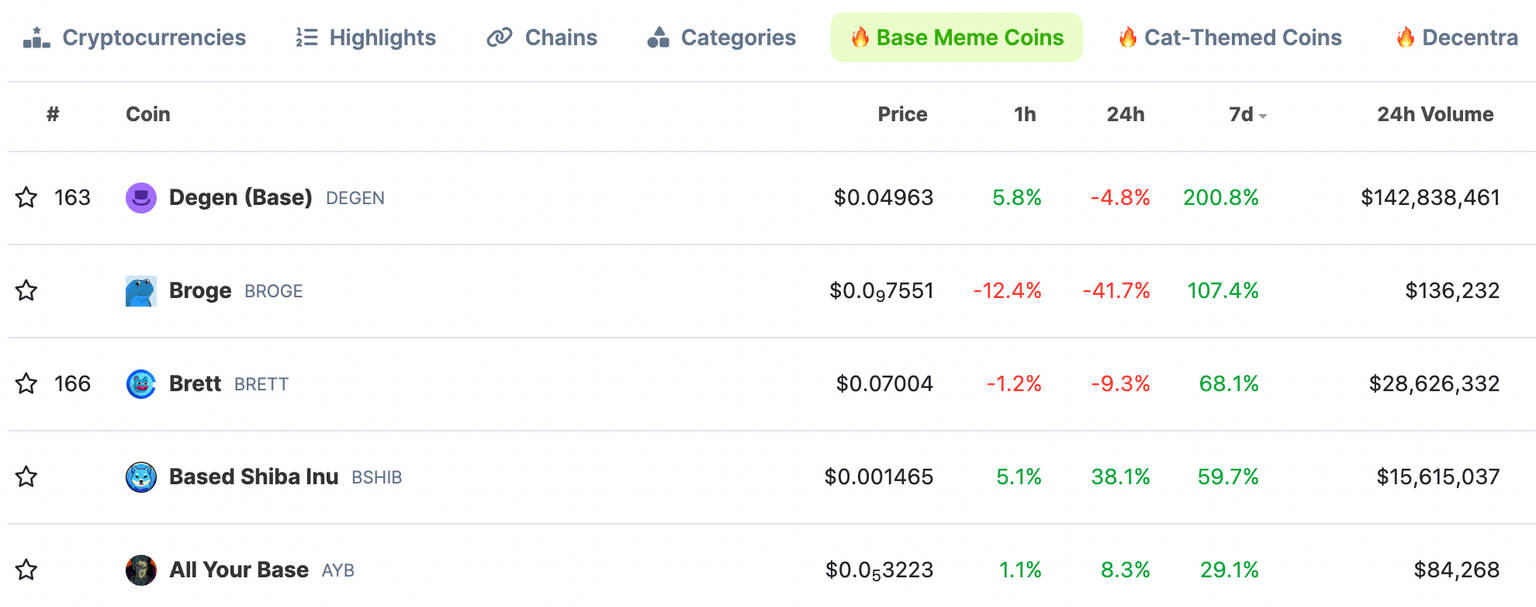Select the active Base Meme Coins pill
This screenshot has height=607, width=1536.
pos(956,38)
